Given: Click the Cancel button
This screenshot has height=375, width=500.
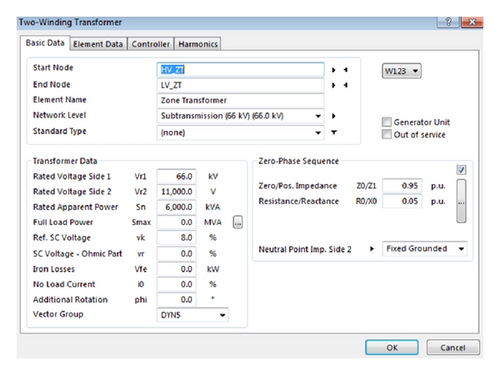Looking at the screenshot, I should click(x=453, y=348).
